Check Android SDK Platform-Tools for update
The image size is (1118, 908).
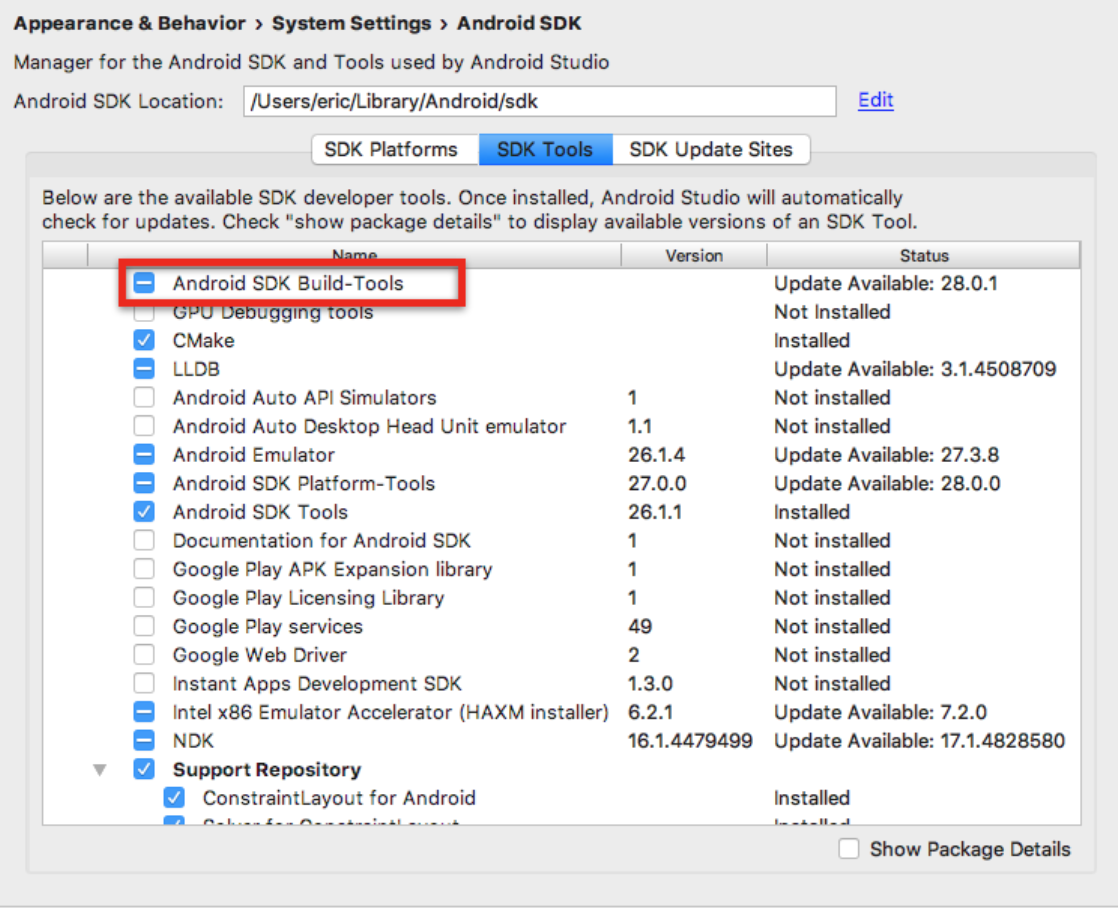pyautogui.click(x=143, y=483)
